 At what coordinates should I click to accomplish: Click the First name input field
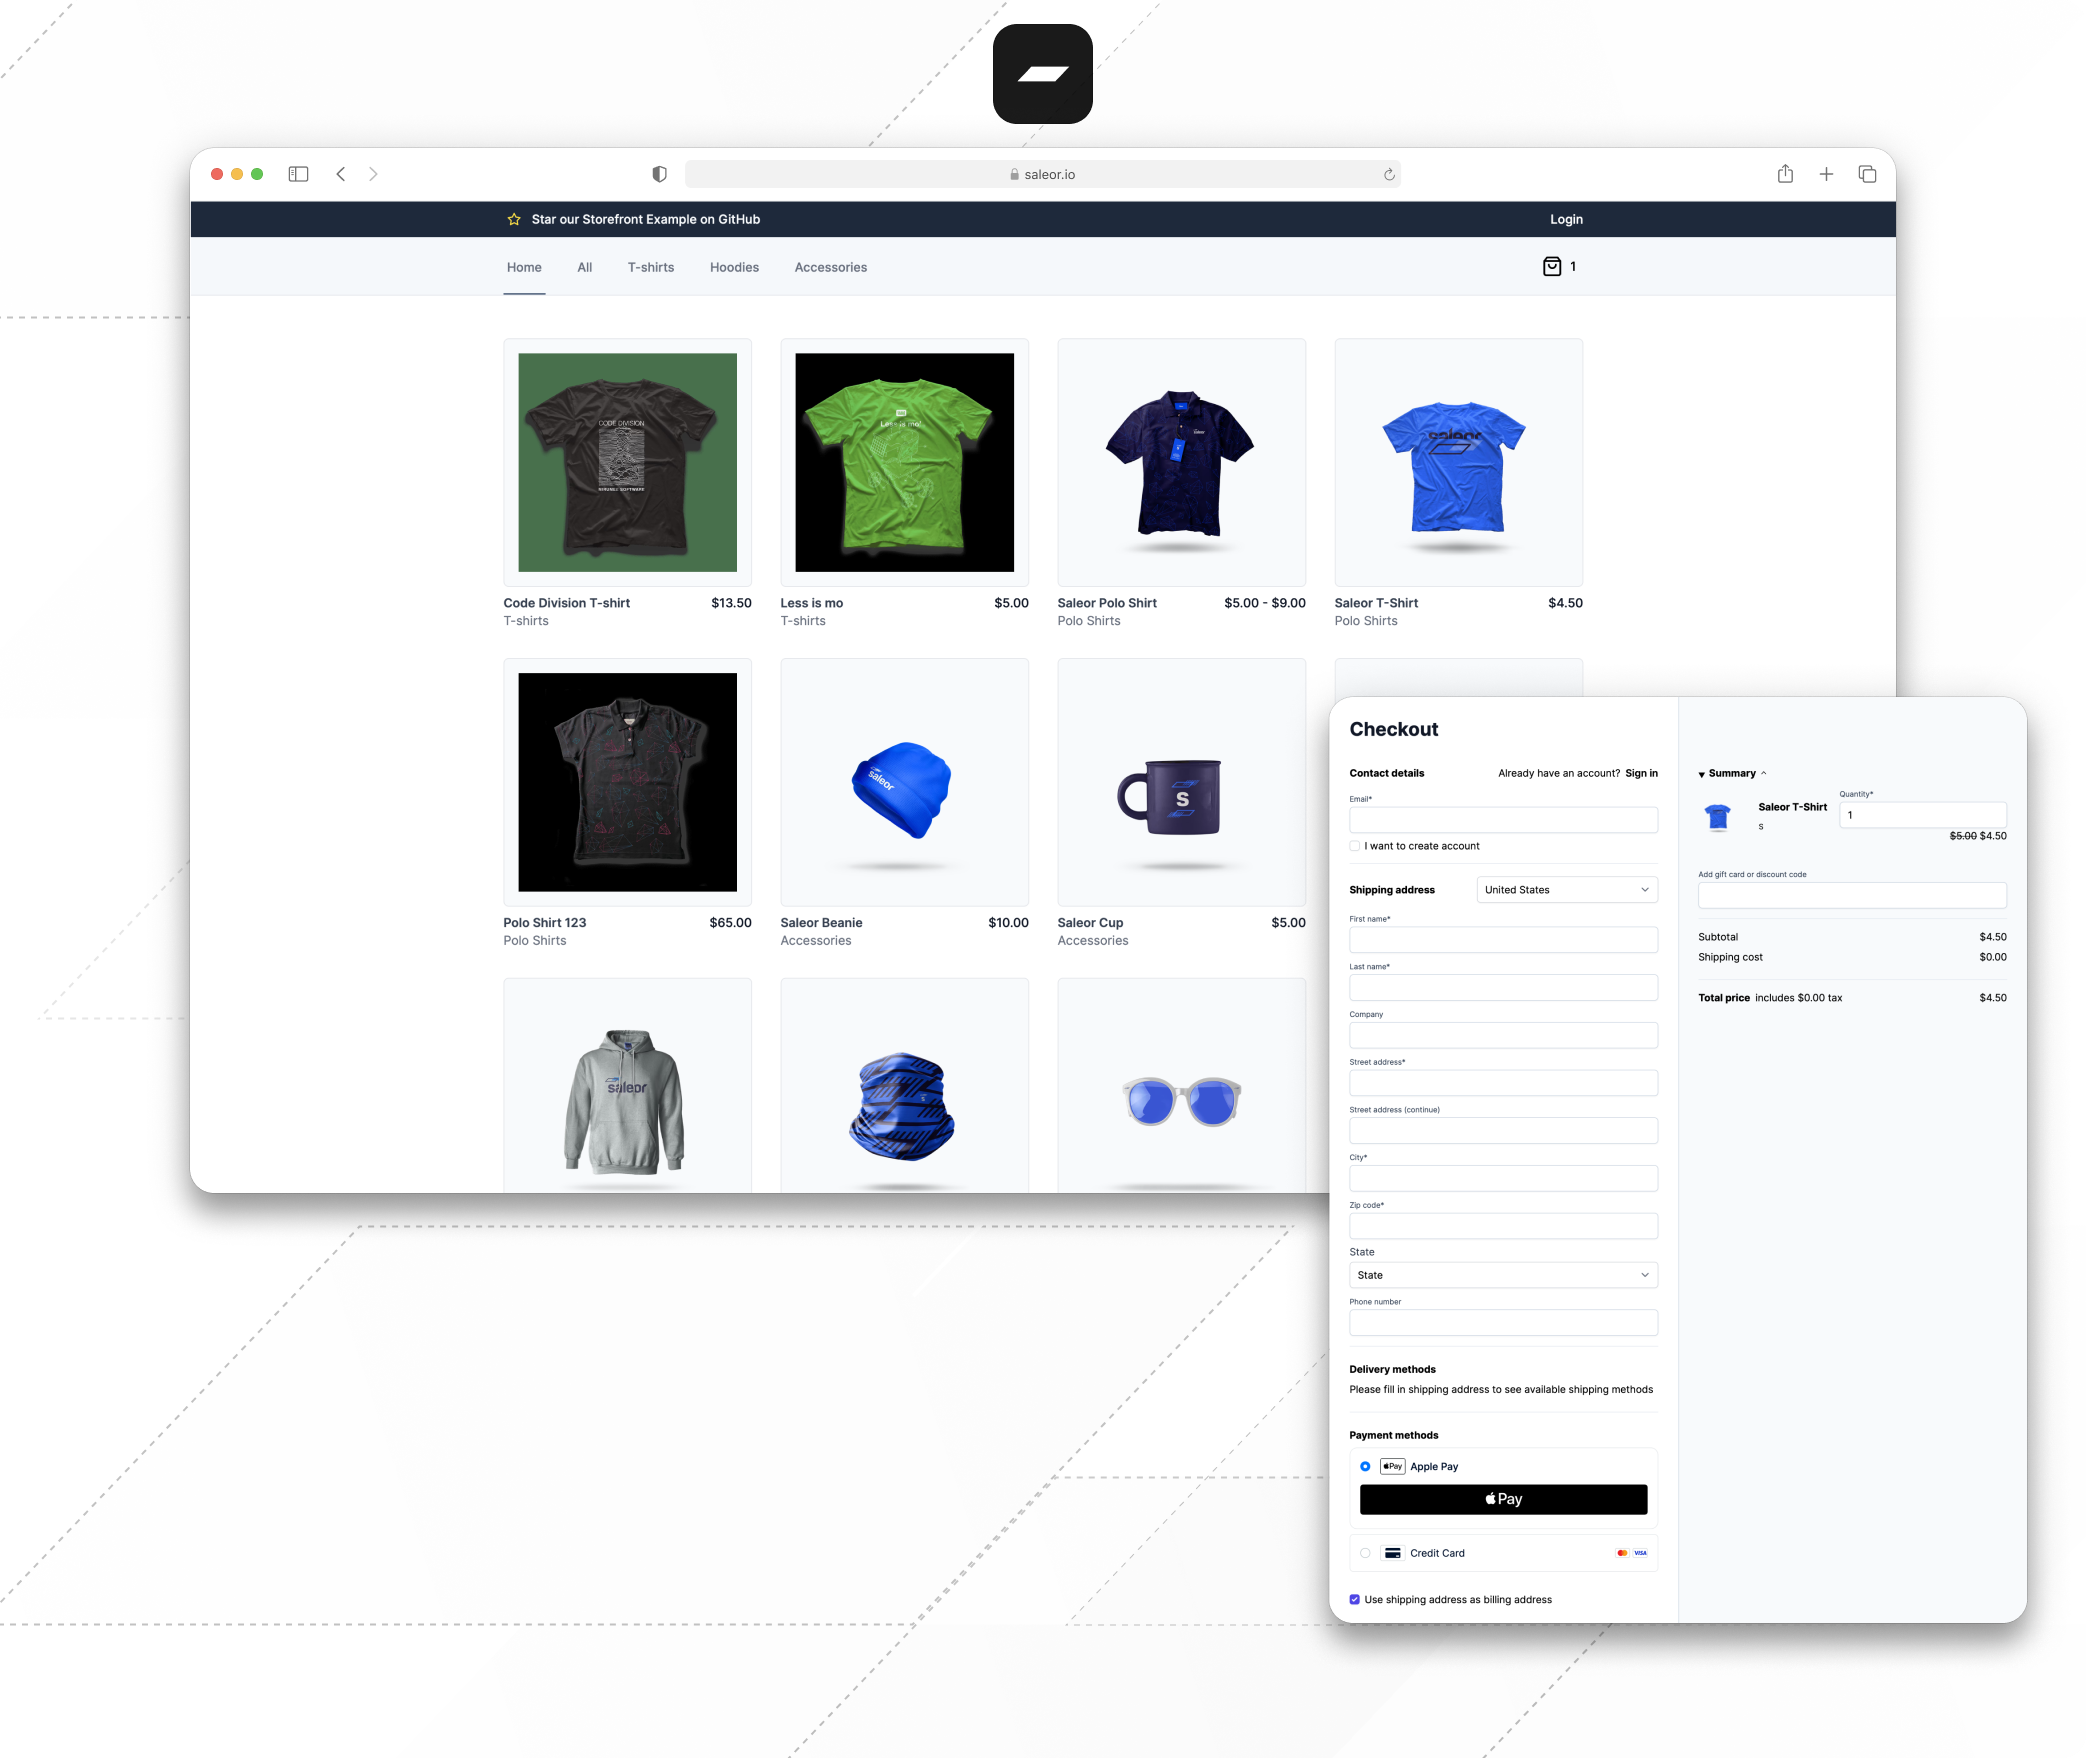1503,940
